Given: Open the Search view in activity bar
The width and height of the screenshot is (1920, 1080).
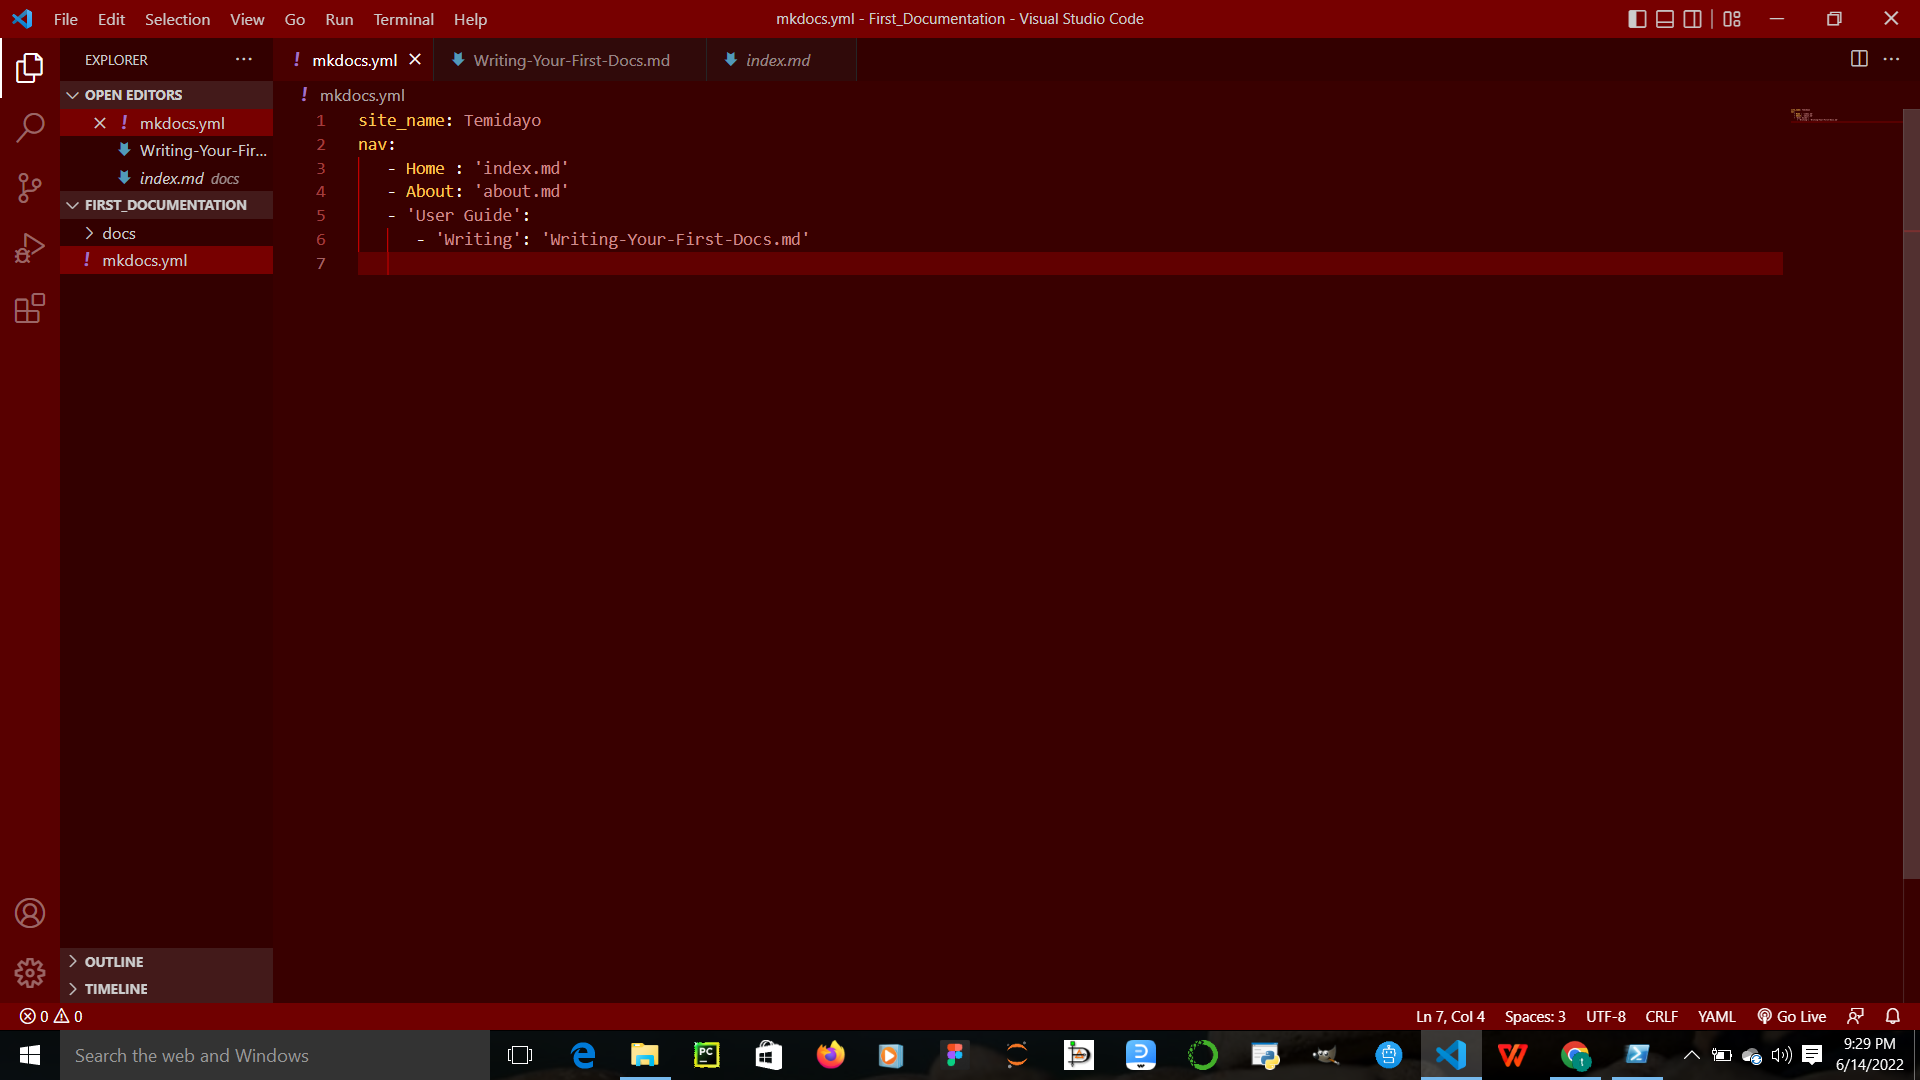Looking at the screenshot, I should (x=30, y=128).
